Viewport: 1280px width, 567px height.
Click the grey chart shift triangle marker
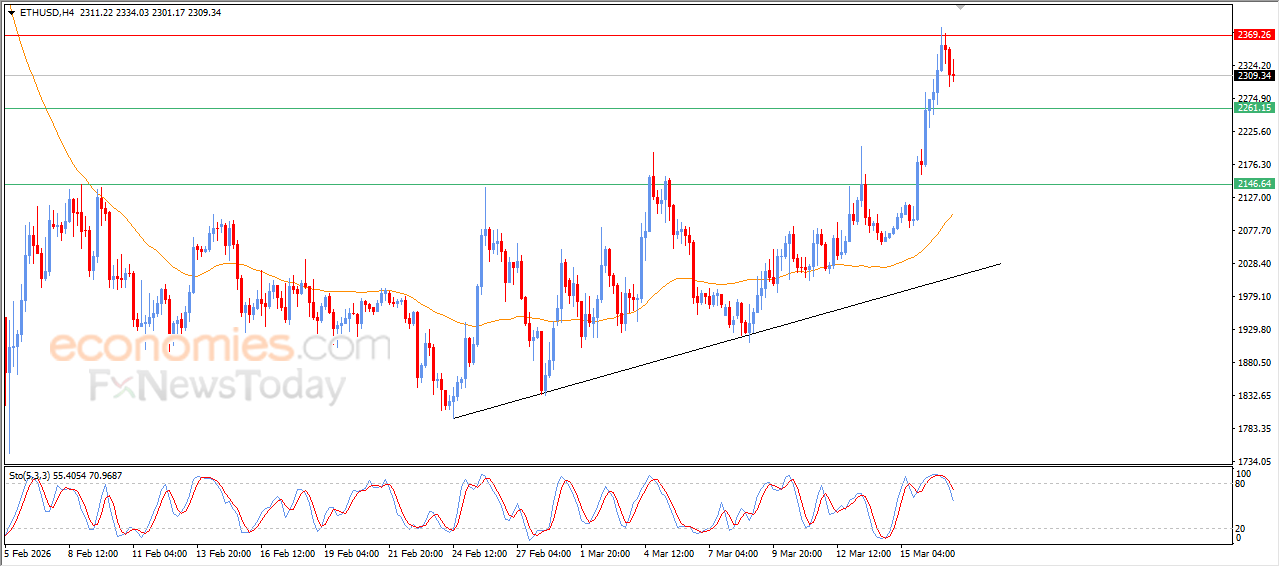pyautogui.click(x=961, y=7)
